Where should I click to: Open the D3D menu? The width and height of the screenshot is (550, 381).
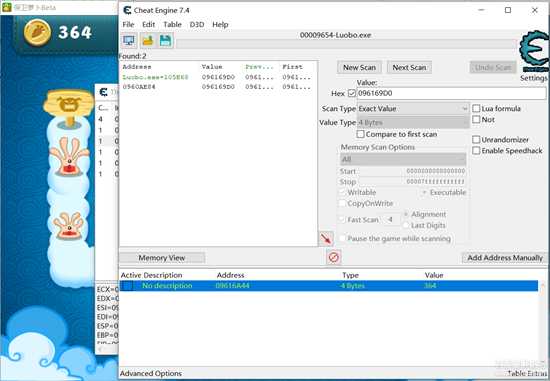point(197,25)
